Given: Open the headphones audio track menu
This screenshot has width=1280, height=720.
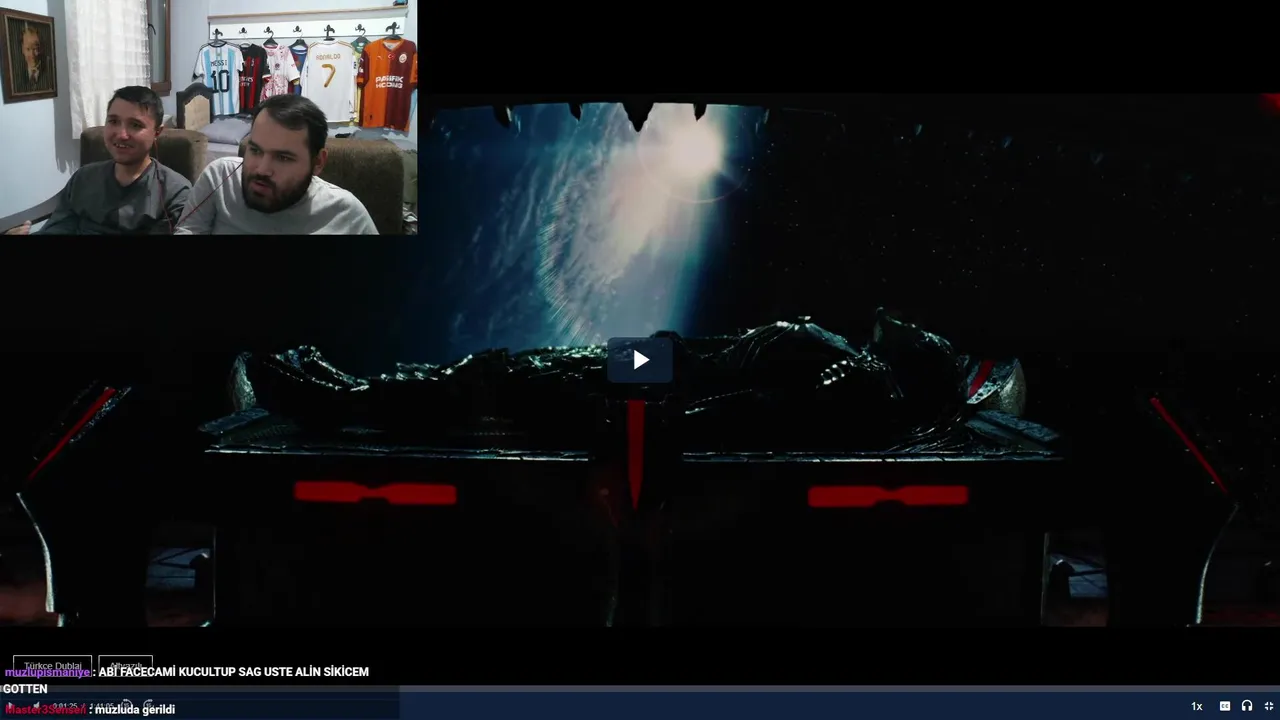Looking at the screenshot, I should tap(1247, 706).
